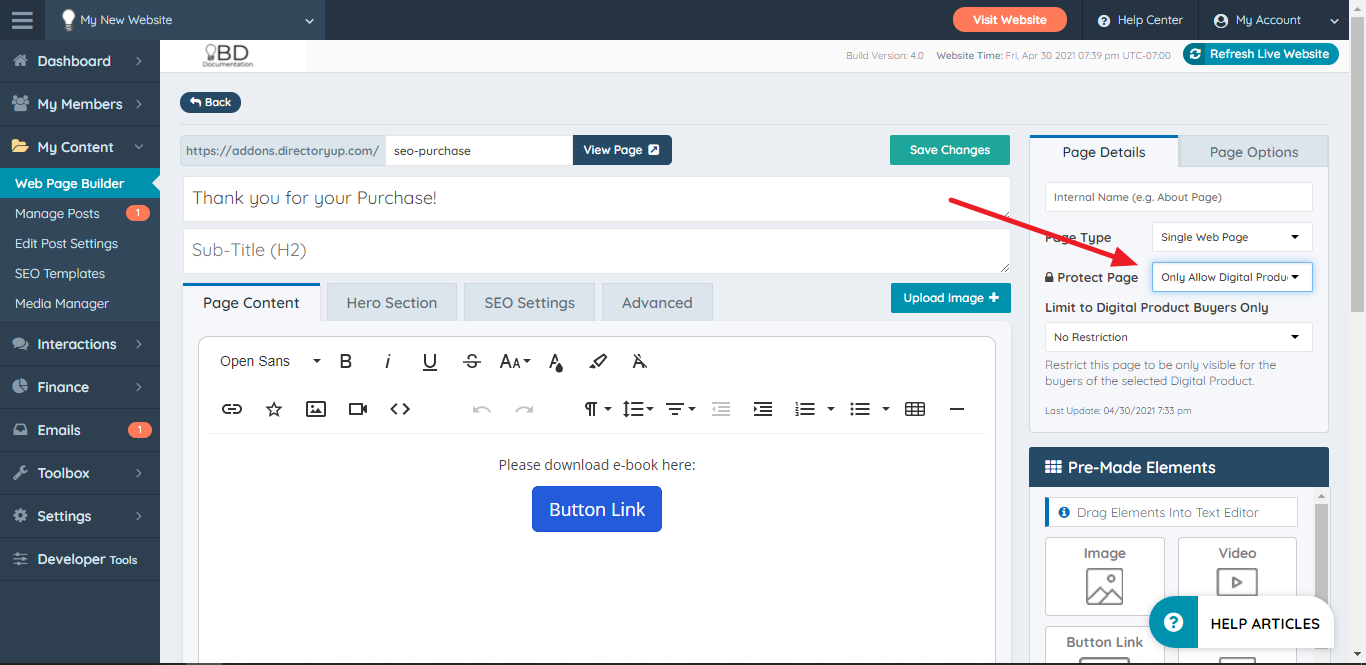This screenshot has width=1366, height=665.
Task: Click the Internal Name input field
Action: pyautogui.click(x=1179, y=197)
